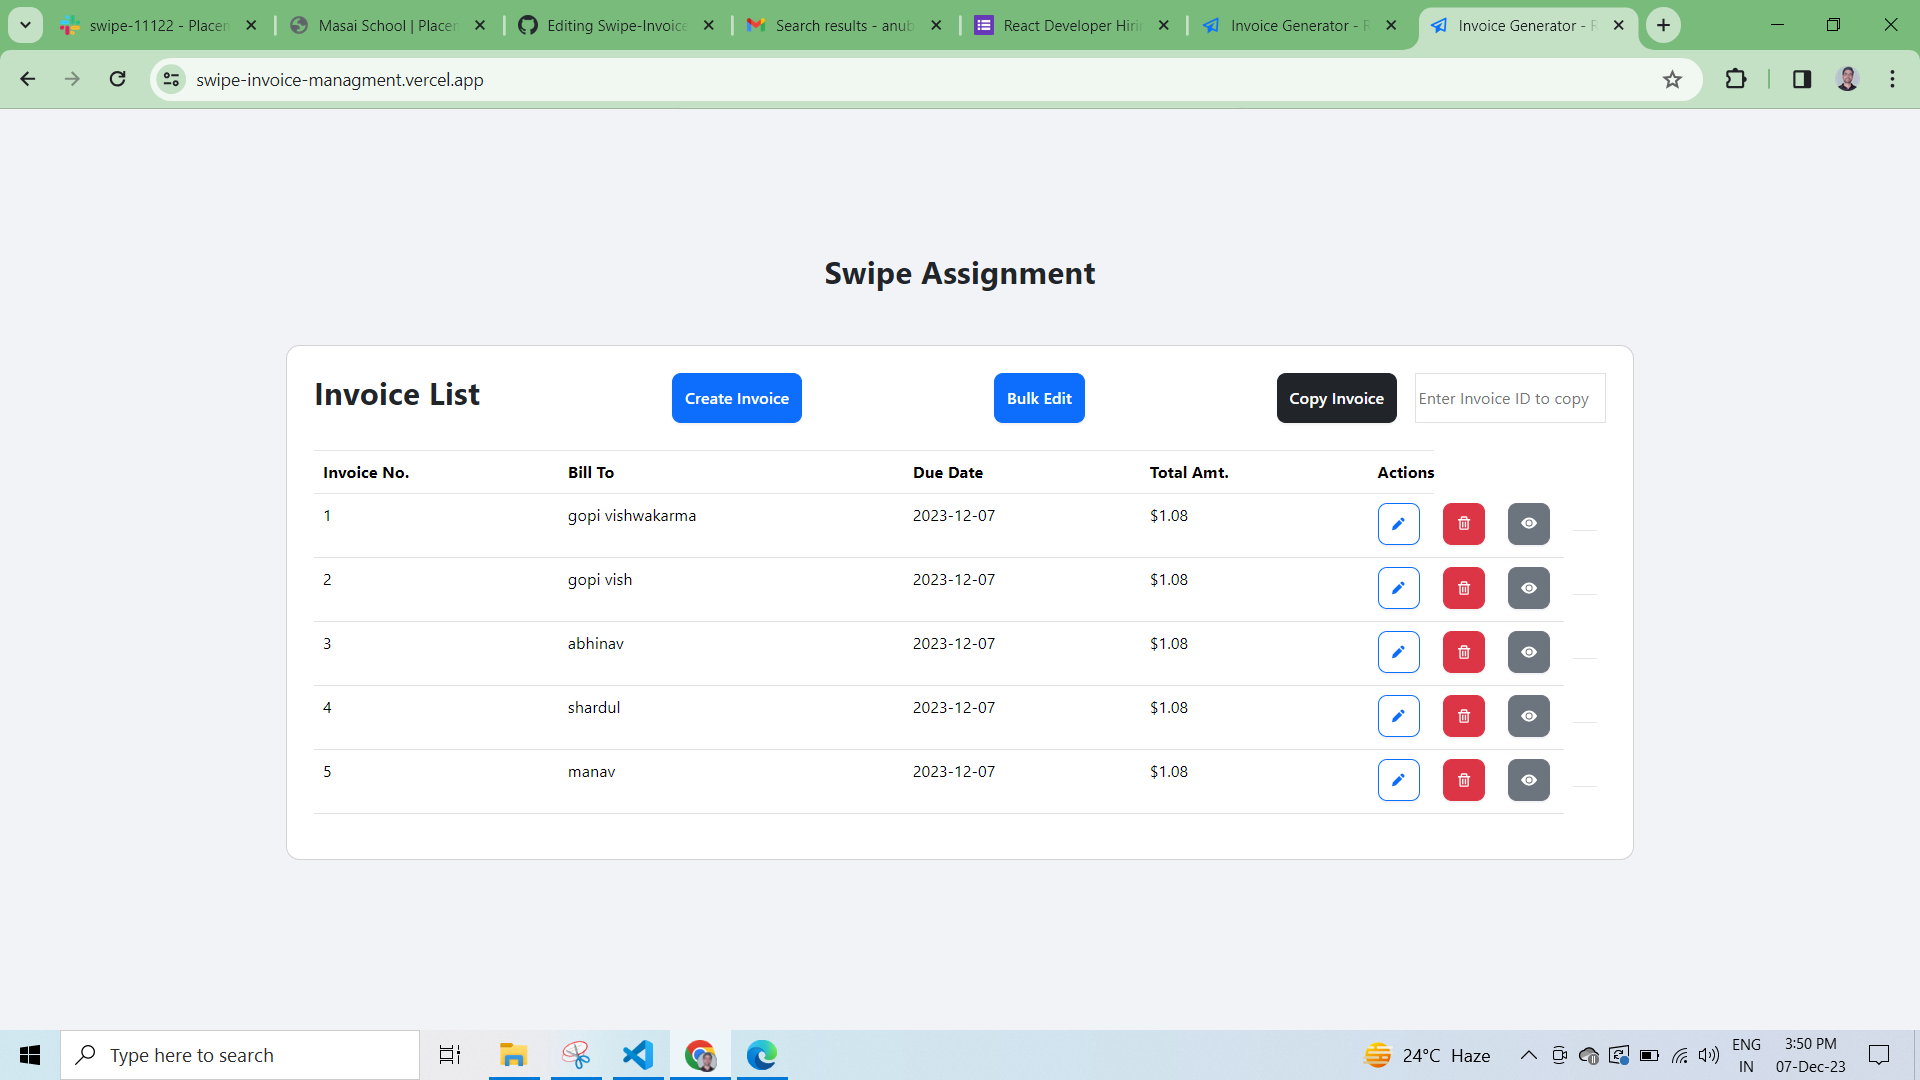This screenshot has width=1920, height=1080.
Task: Select the 'manav' Bill To cell
Action: click(592, 772)
